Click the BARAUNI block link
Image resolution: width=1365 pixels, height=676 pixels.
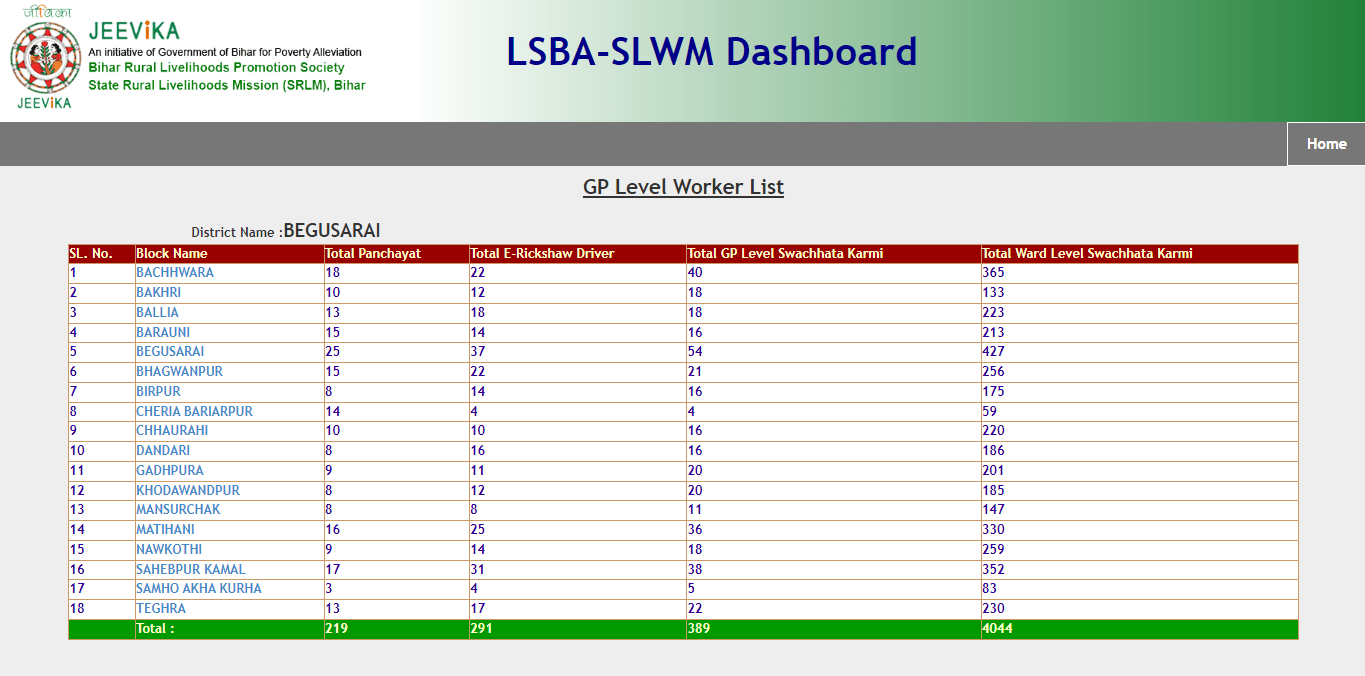point(161,331)
